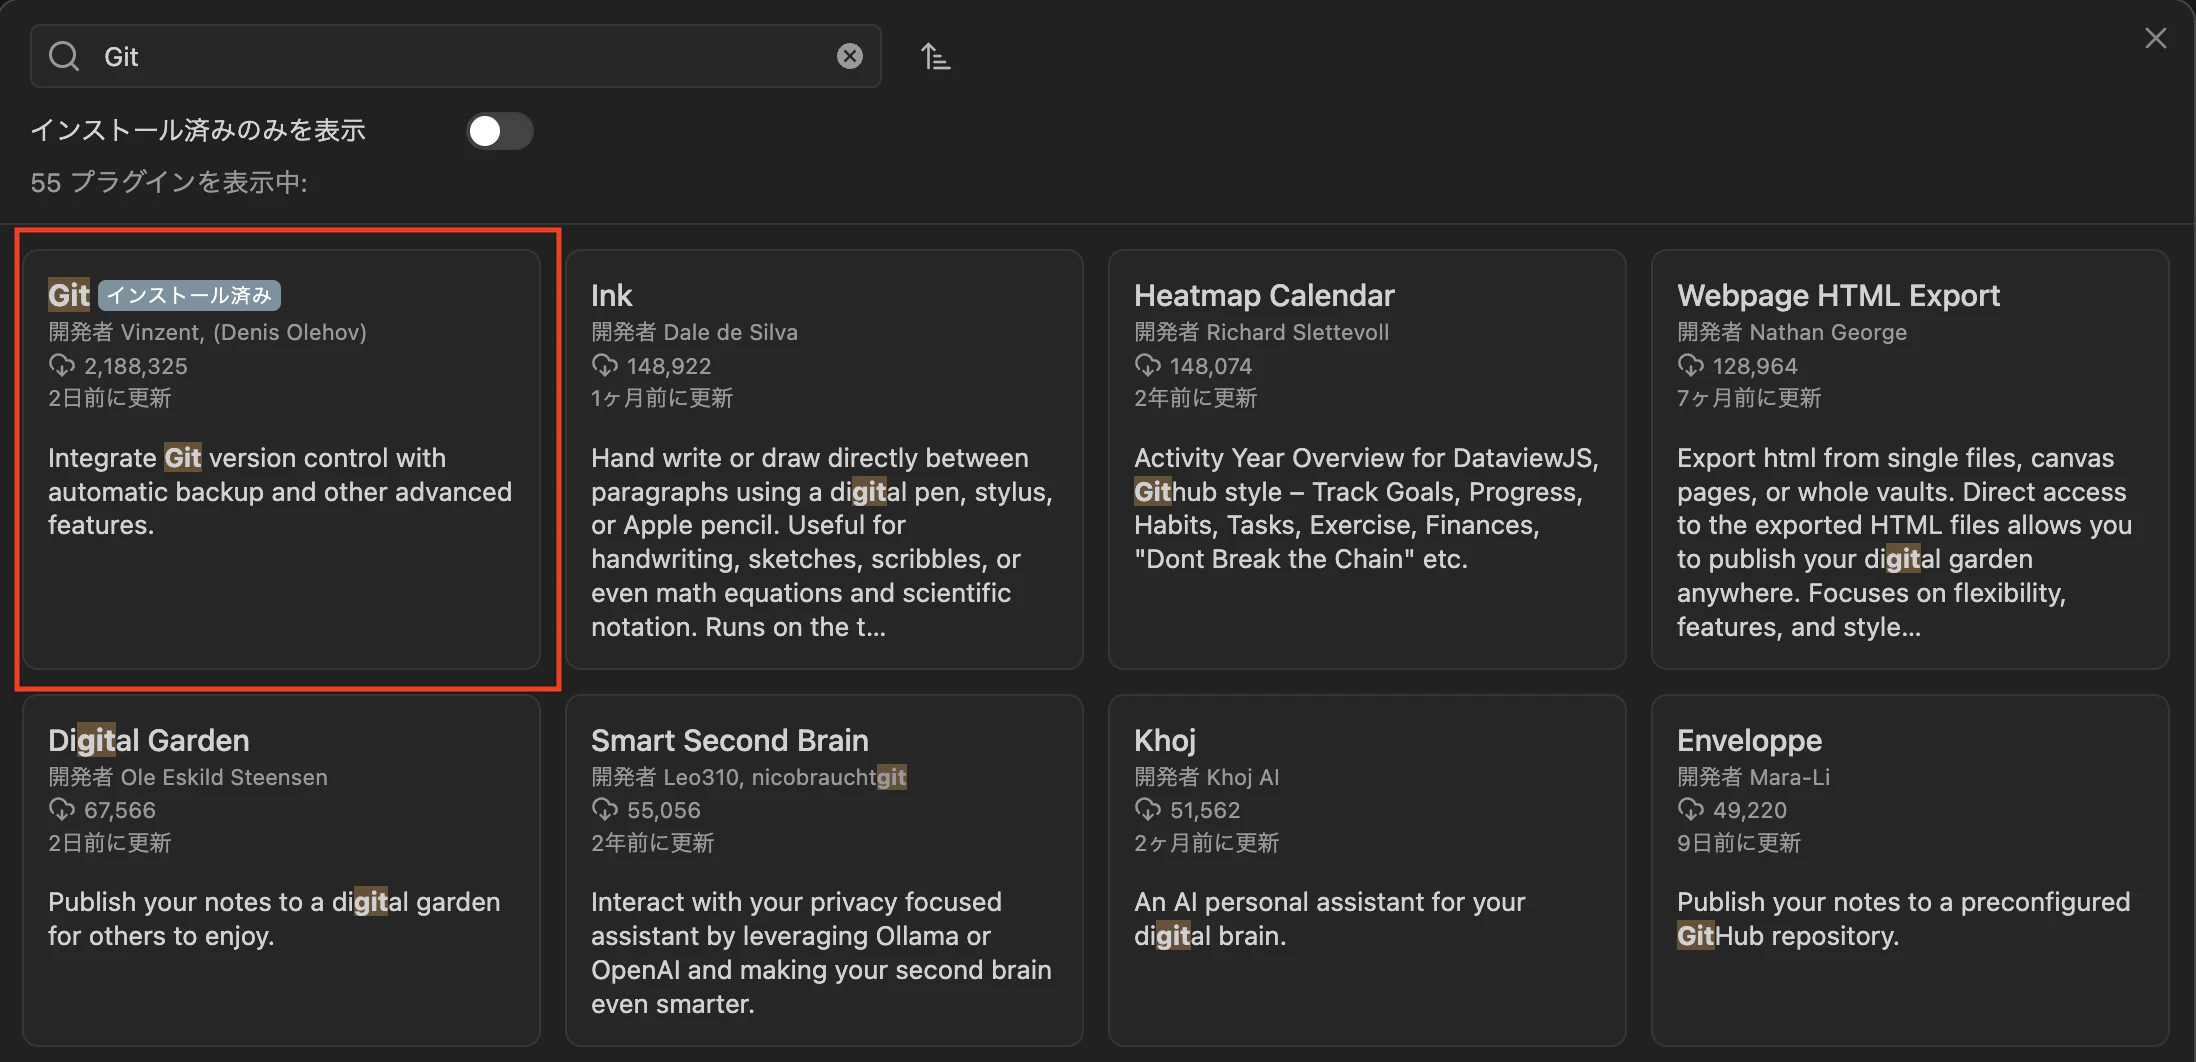
Task: Click Ink's '1ヶ月前に更新' text
Action: [x=662, y=398]
